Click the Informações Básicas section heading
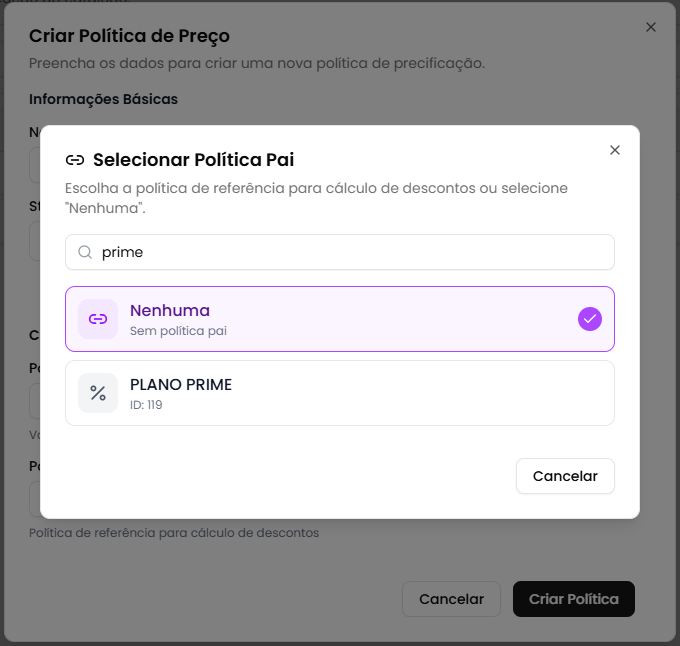This screenshot has width=680, height=646. coord(103,99)
